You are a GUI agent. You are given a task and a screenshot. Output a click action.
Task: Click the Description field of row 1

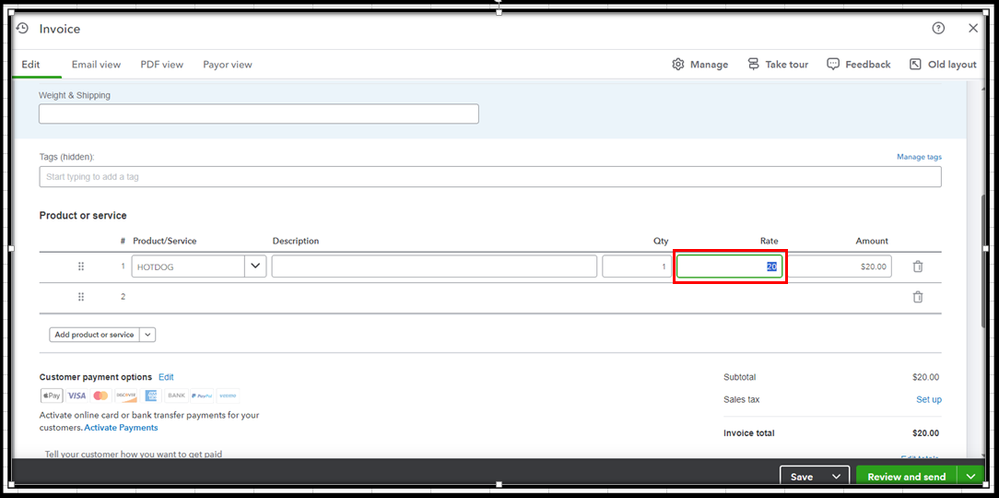(434, 266)
